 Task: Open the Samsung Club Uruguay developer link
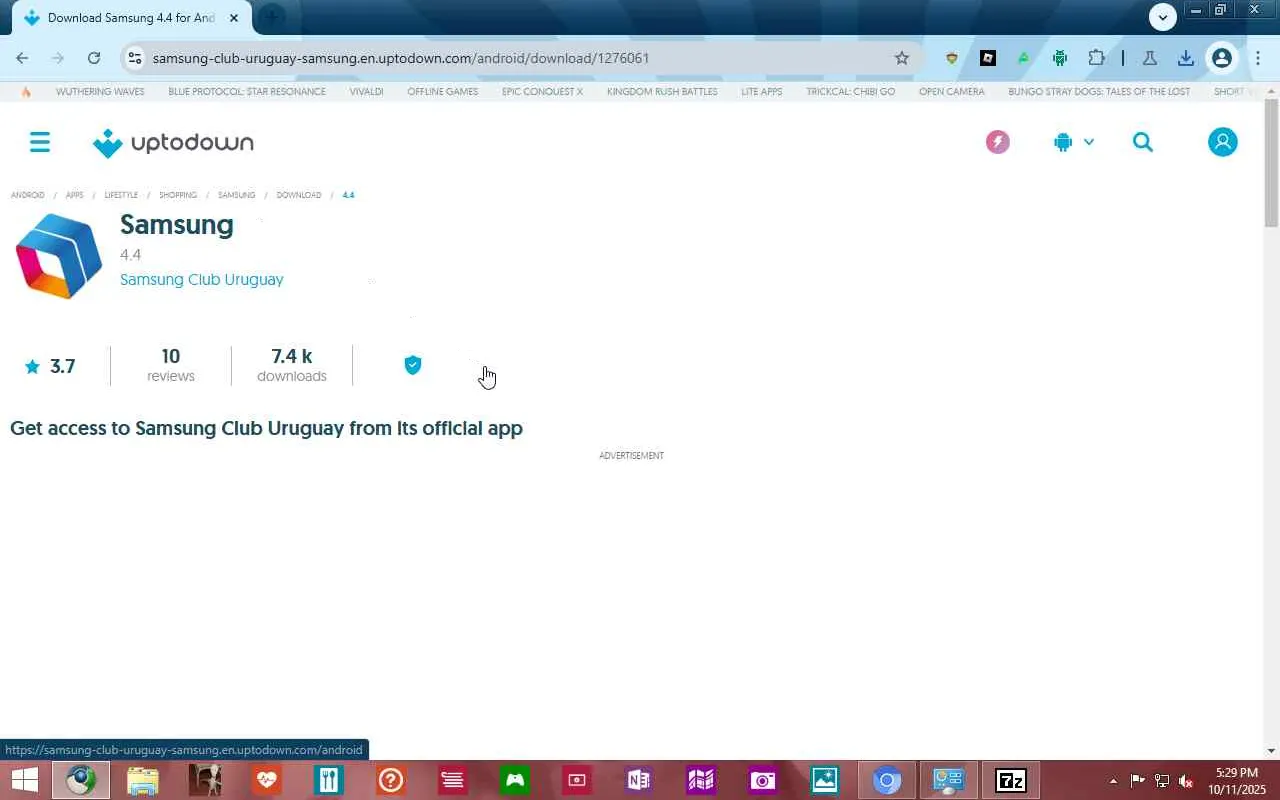point(202,280)
